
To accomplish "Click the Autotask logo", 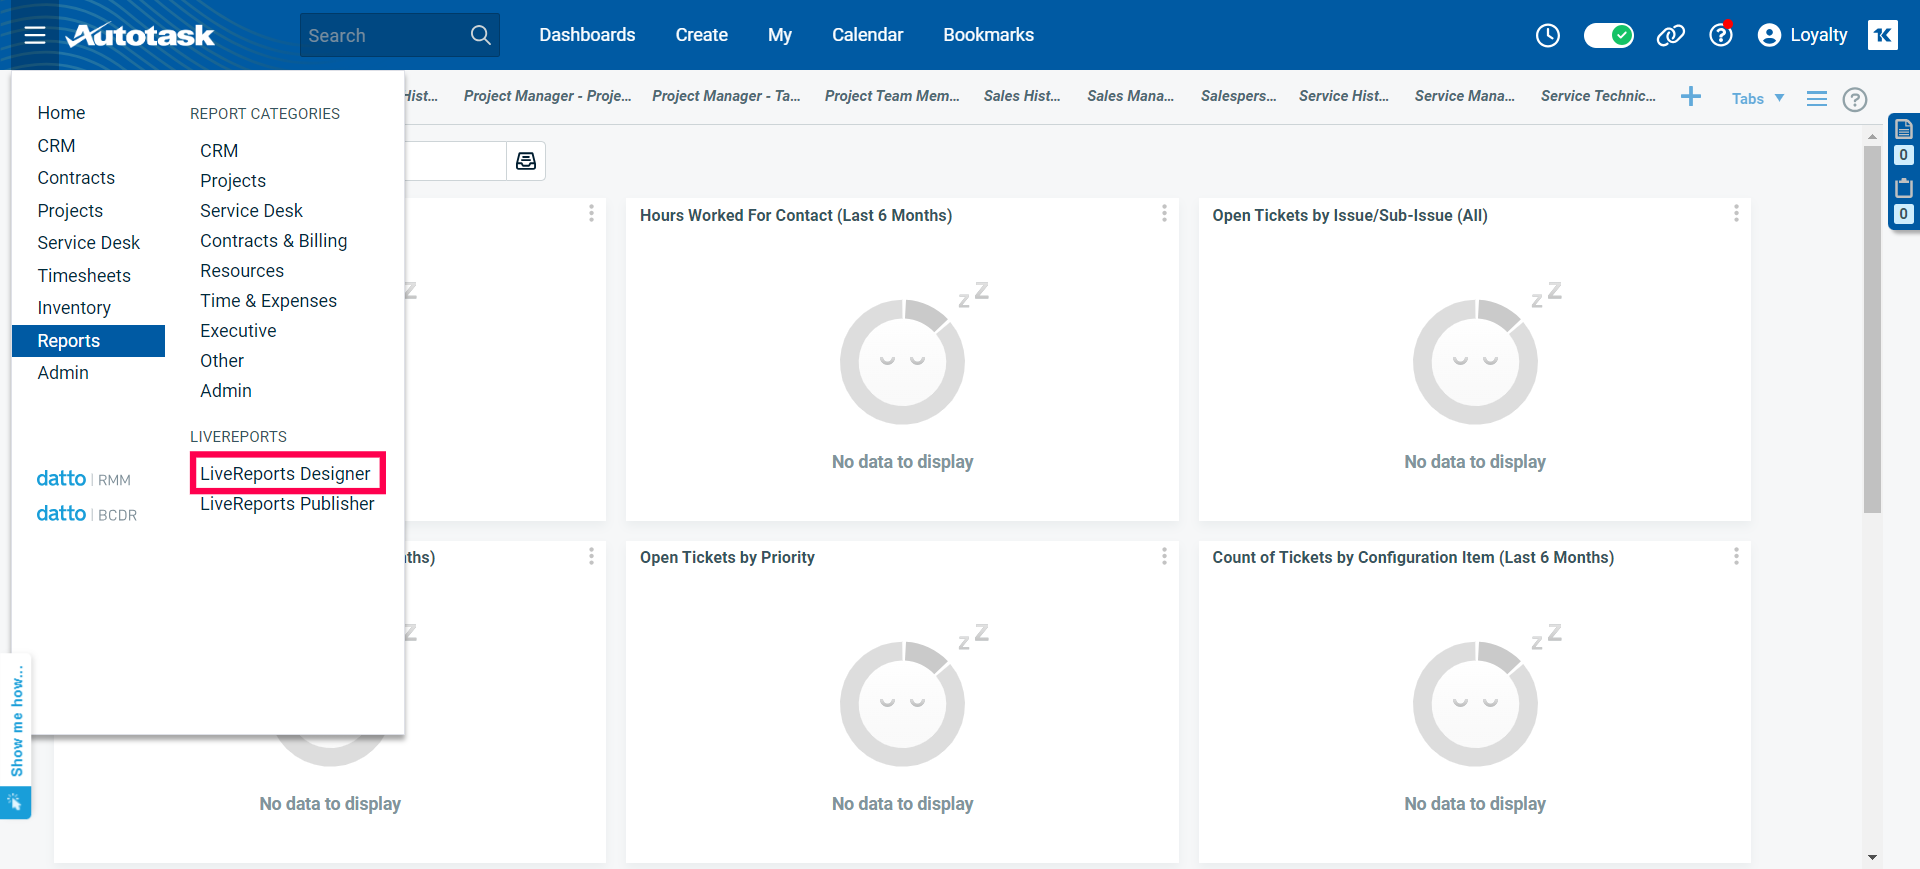I will click(140, 35).
